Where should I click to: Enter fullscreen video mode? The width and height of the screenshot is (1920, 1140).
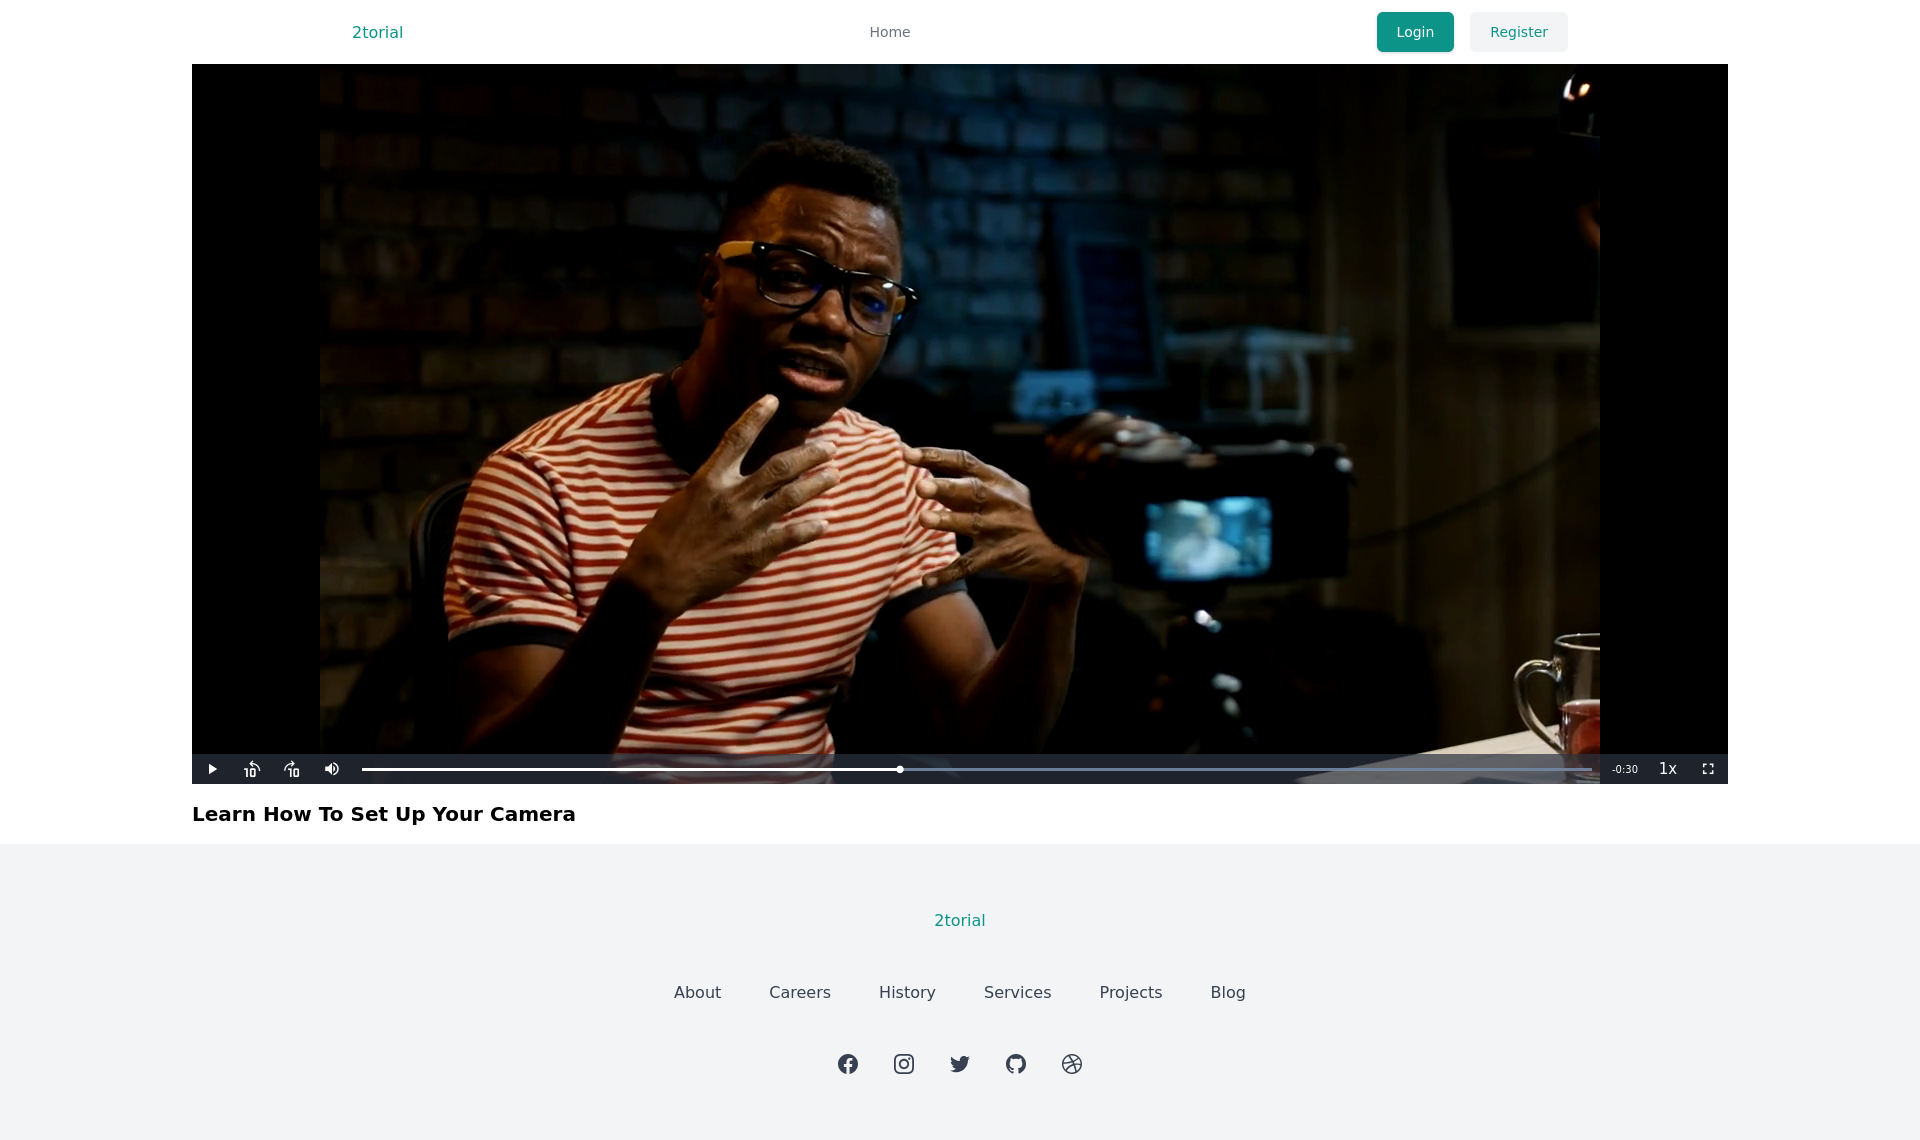coord(1708,769)
